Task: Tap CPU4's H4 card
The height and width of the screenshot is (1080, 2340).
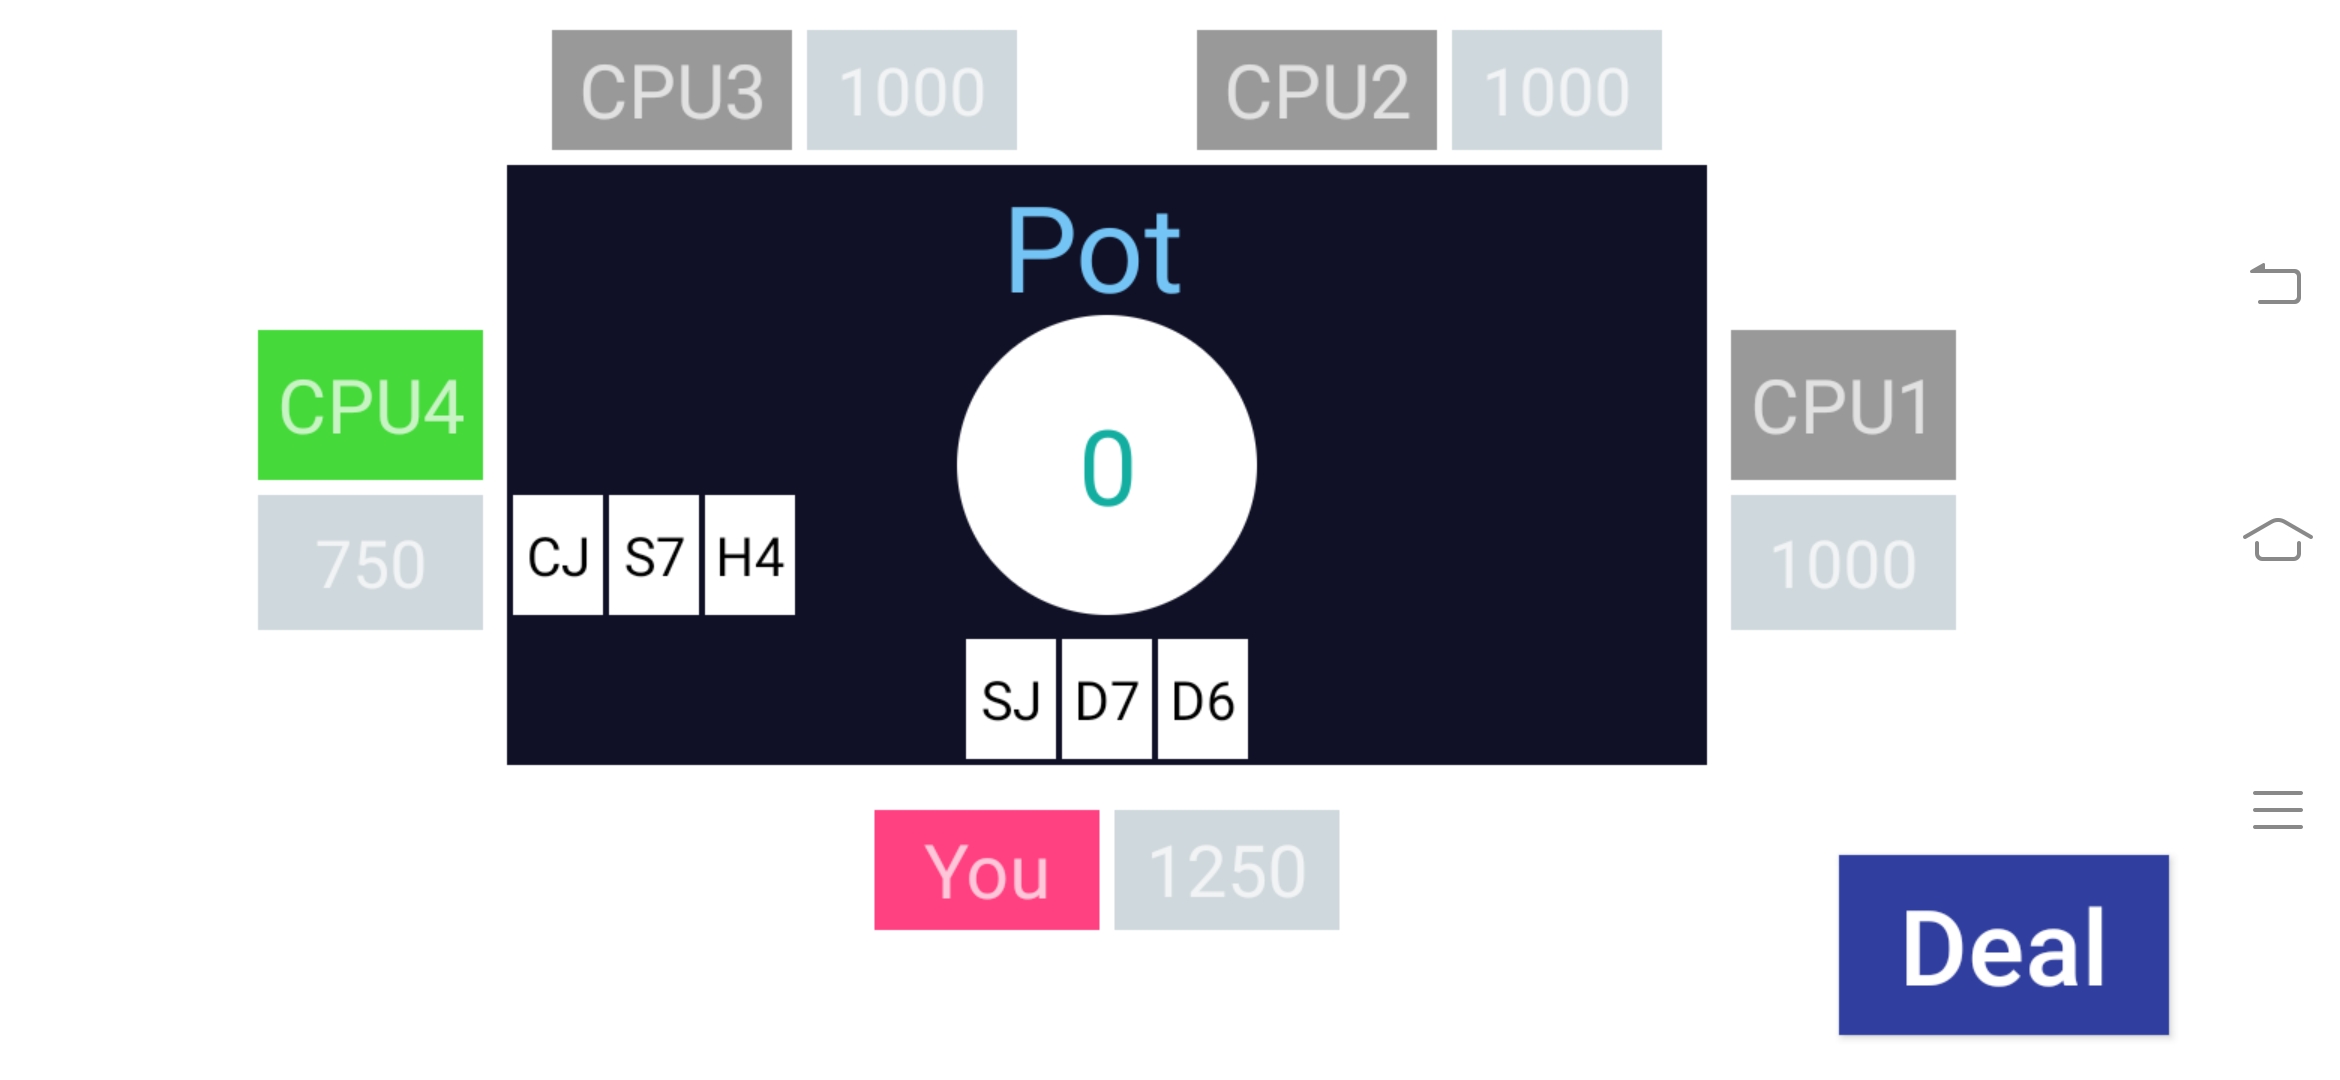Action: [x=750, y=555]
